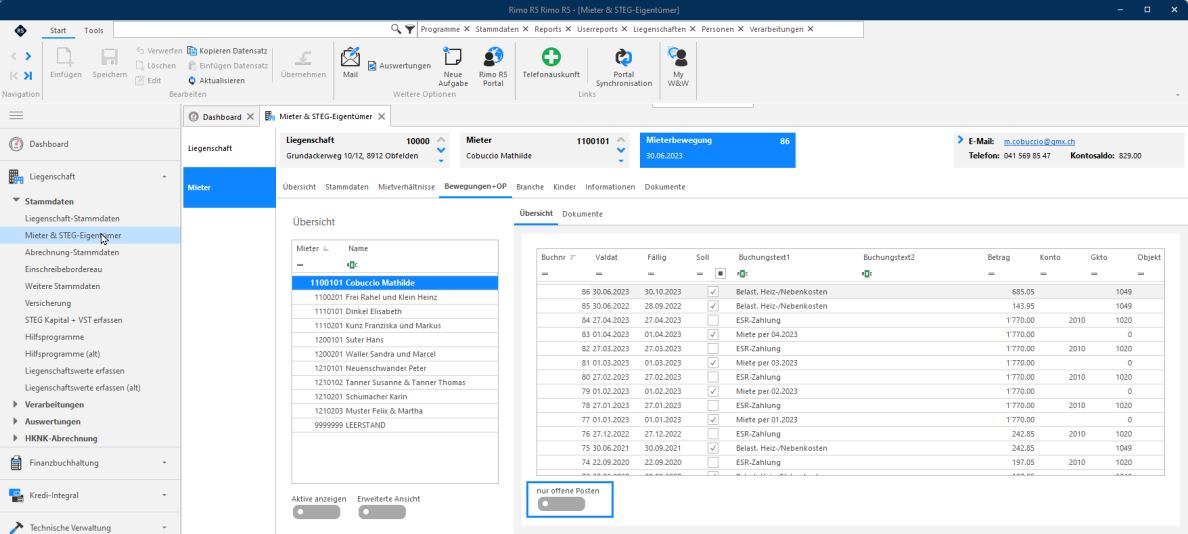Toggle the Aktive anzeigen switch
Viewport: 1188px width, 534px height.
tap(315, 512)
